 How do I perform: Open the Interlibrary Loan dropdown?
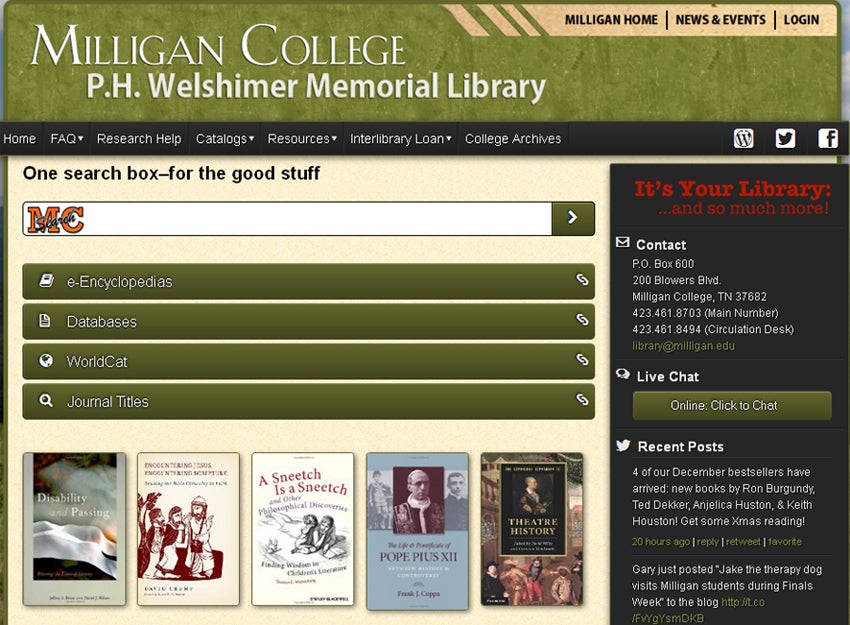(398, 138)
